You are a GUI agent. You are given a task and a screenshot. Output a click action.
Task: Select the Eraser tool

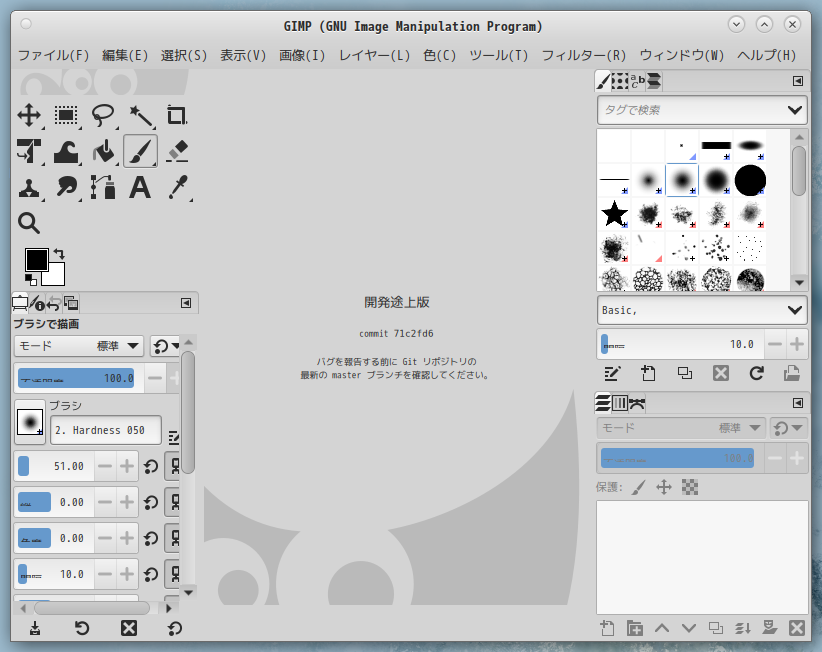177,151
